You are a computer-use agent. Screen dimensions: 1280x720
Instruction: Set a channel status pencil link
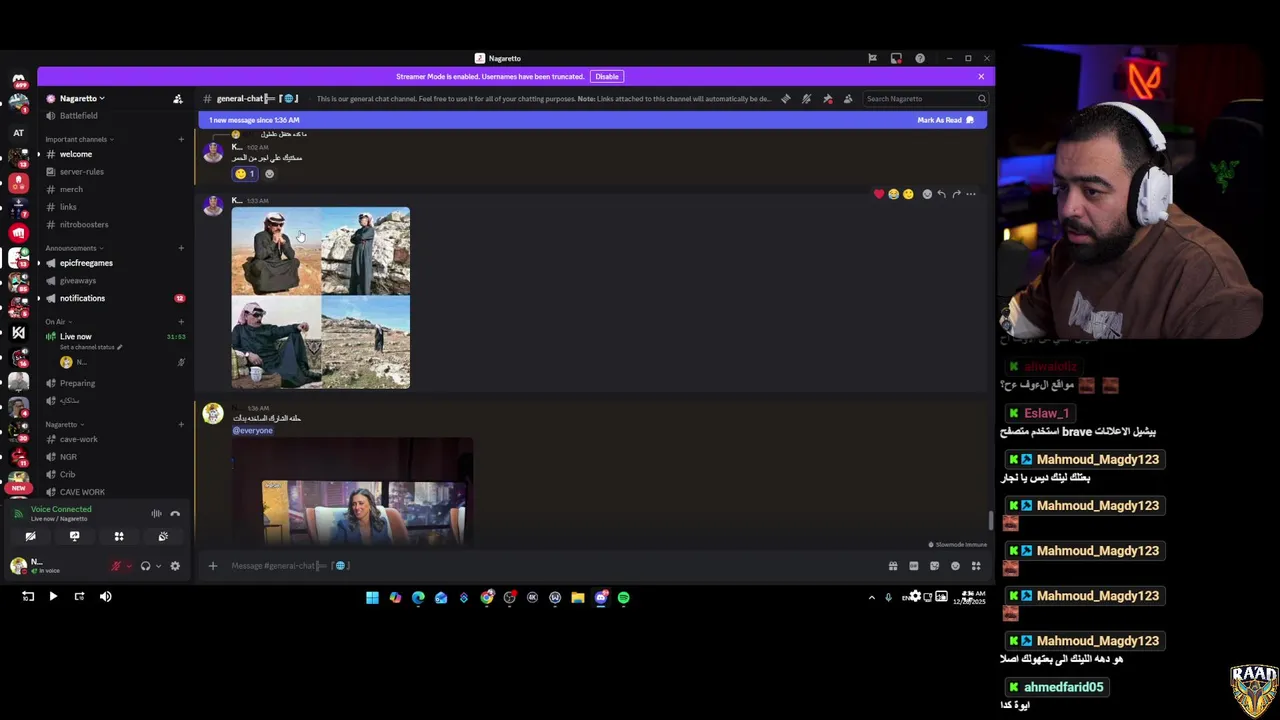[x=90, y=347]
